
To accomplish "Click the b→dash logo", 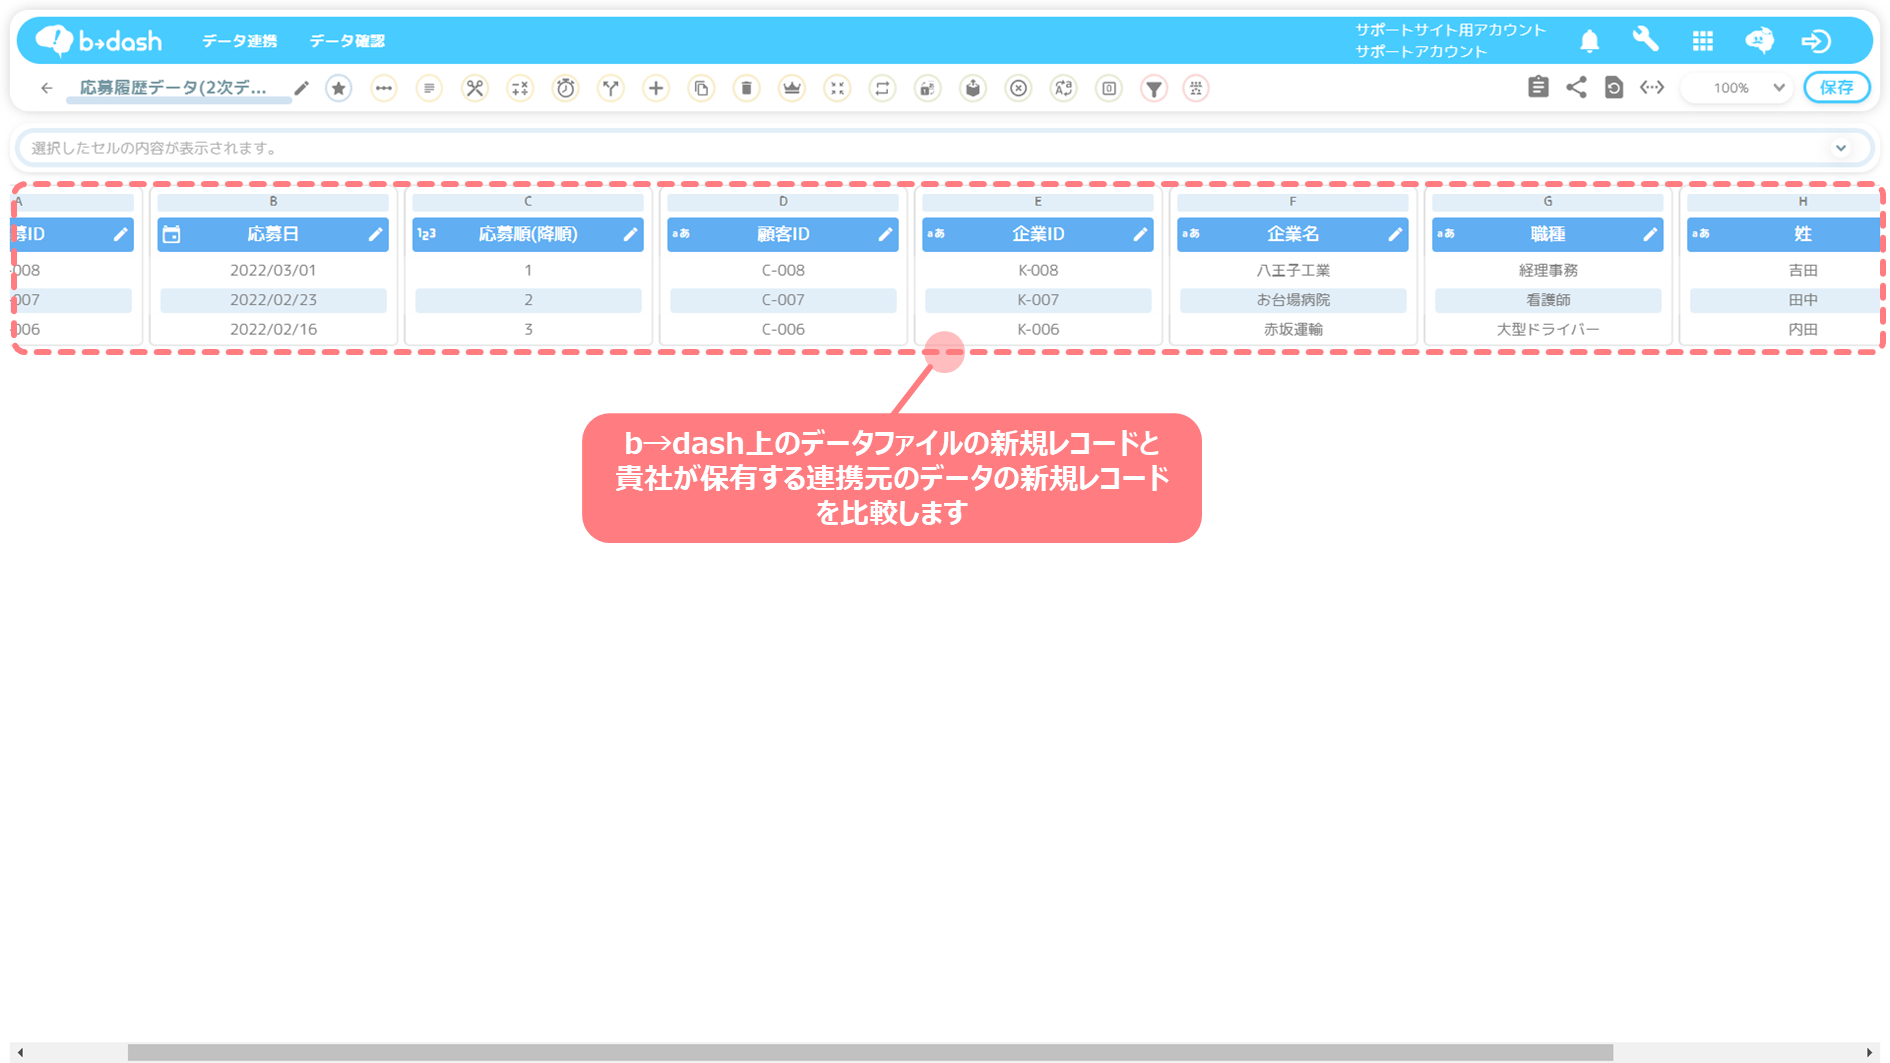I will point(98,40).
